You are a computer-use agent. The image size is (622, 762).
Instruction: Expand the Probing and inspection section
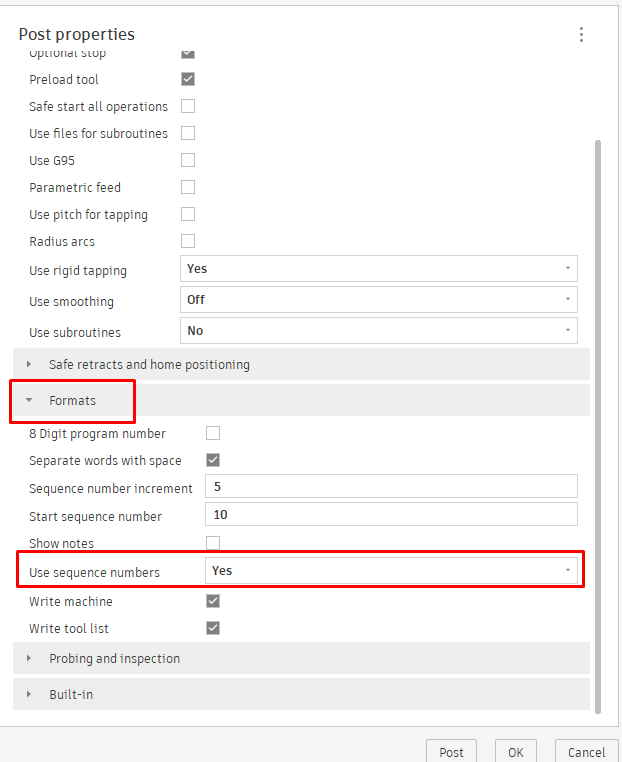pos(114,659)
